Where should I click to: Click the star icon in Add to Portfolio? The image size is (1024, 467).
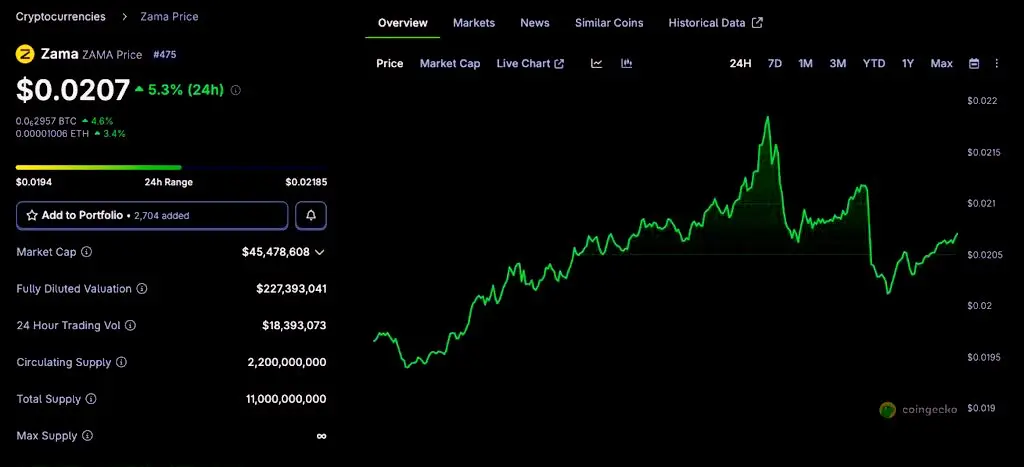(31, 215)
